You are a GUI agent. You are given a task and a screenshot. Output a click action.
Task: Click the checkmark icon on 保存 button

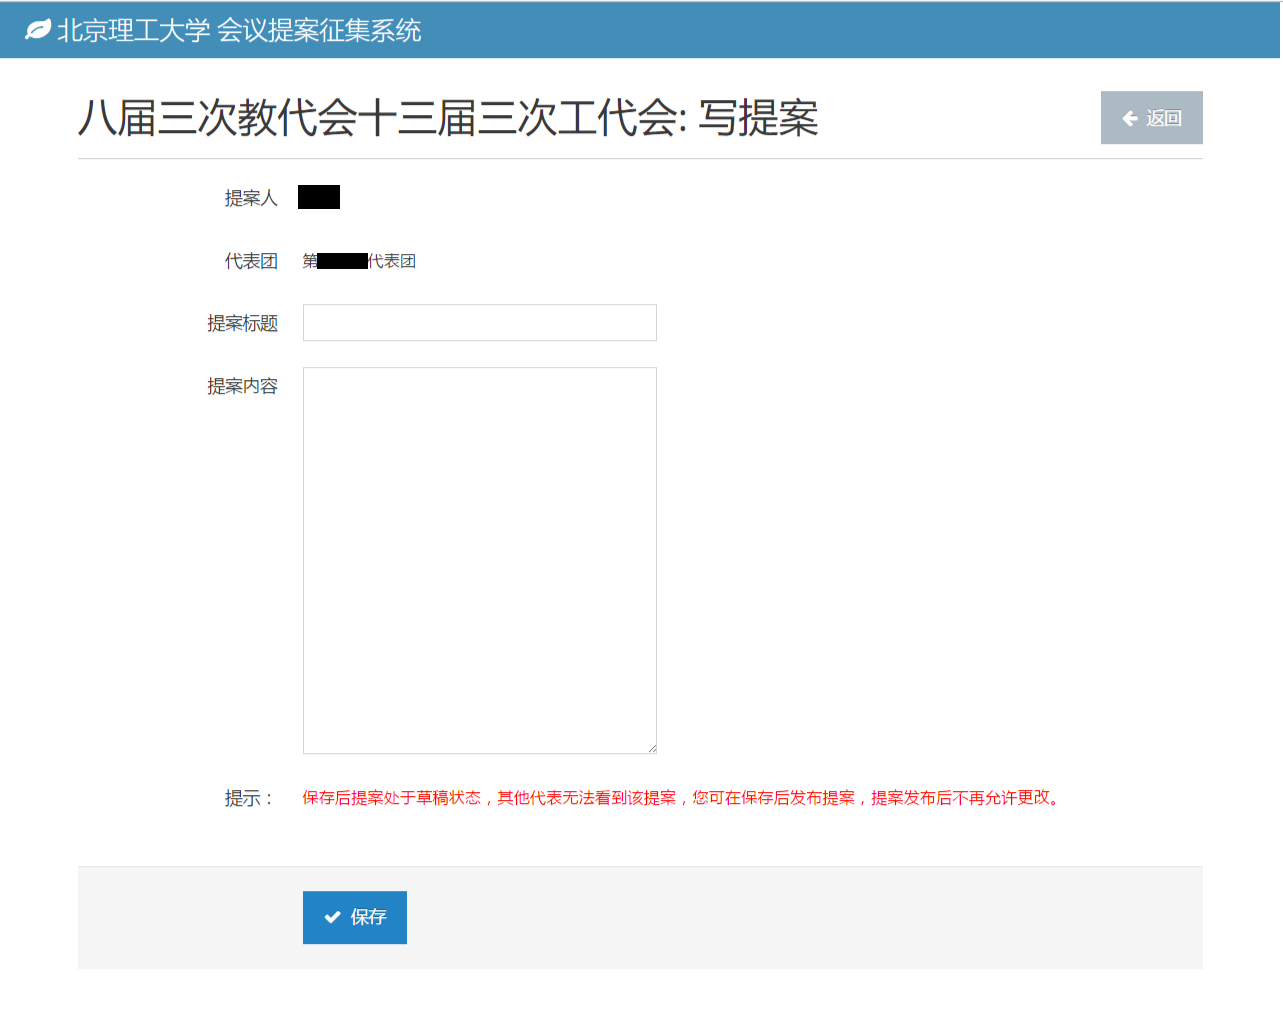332,917
